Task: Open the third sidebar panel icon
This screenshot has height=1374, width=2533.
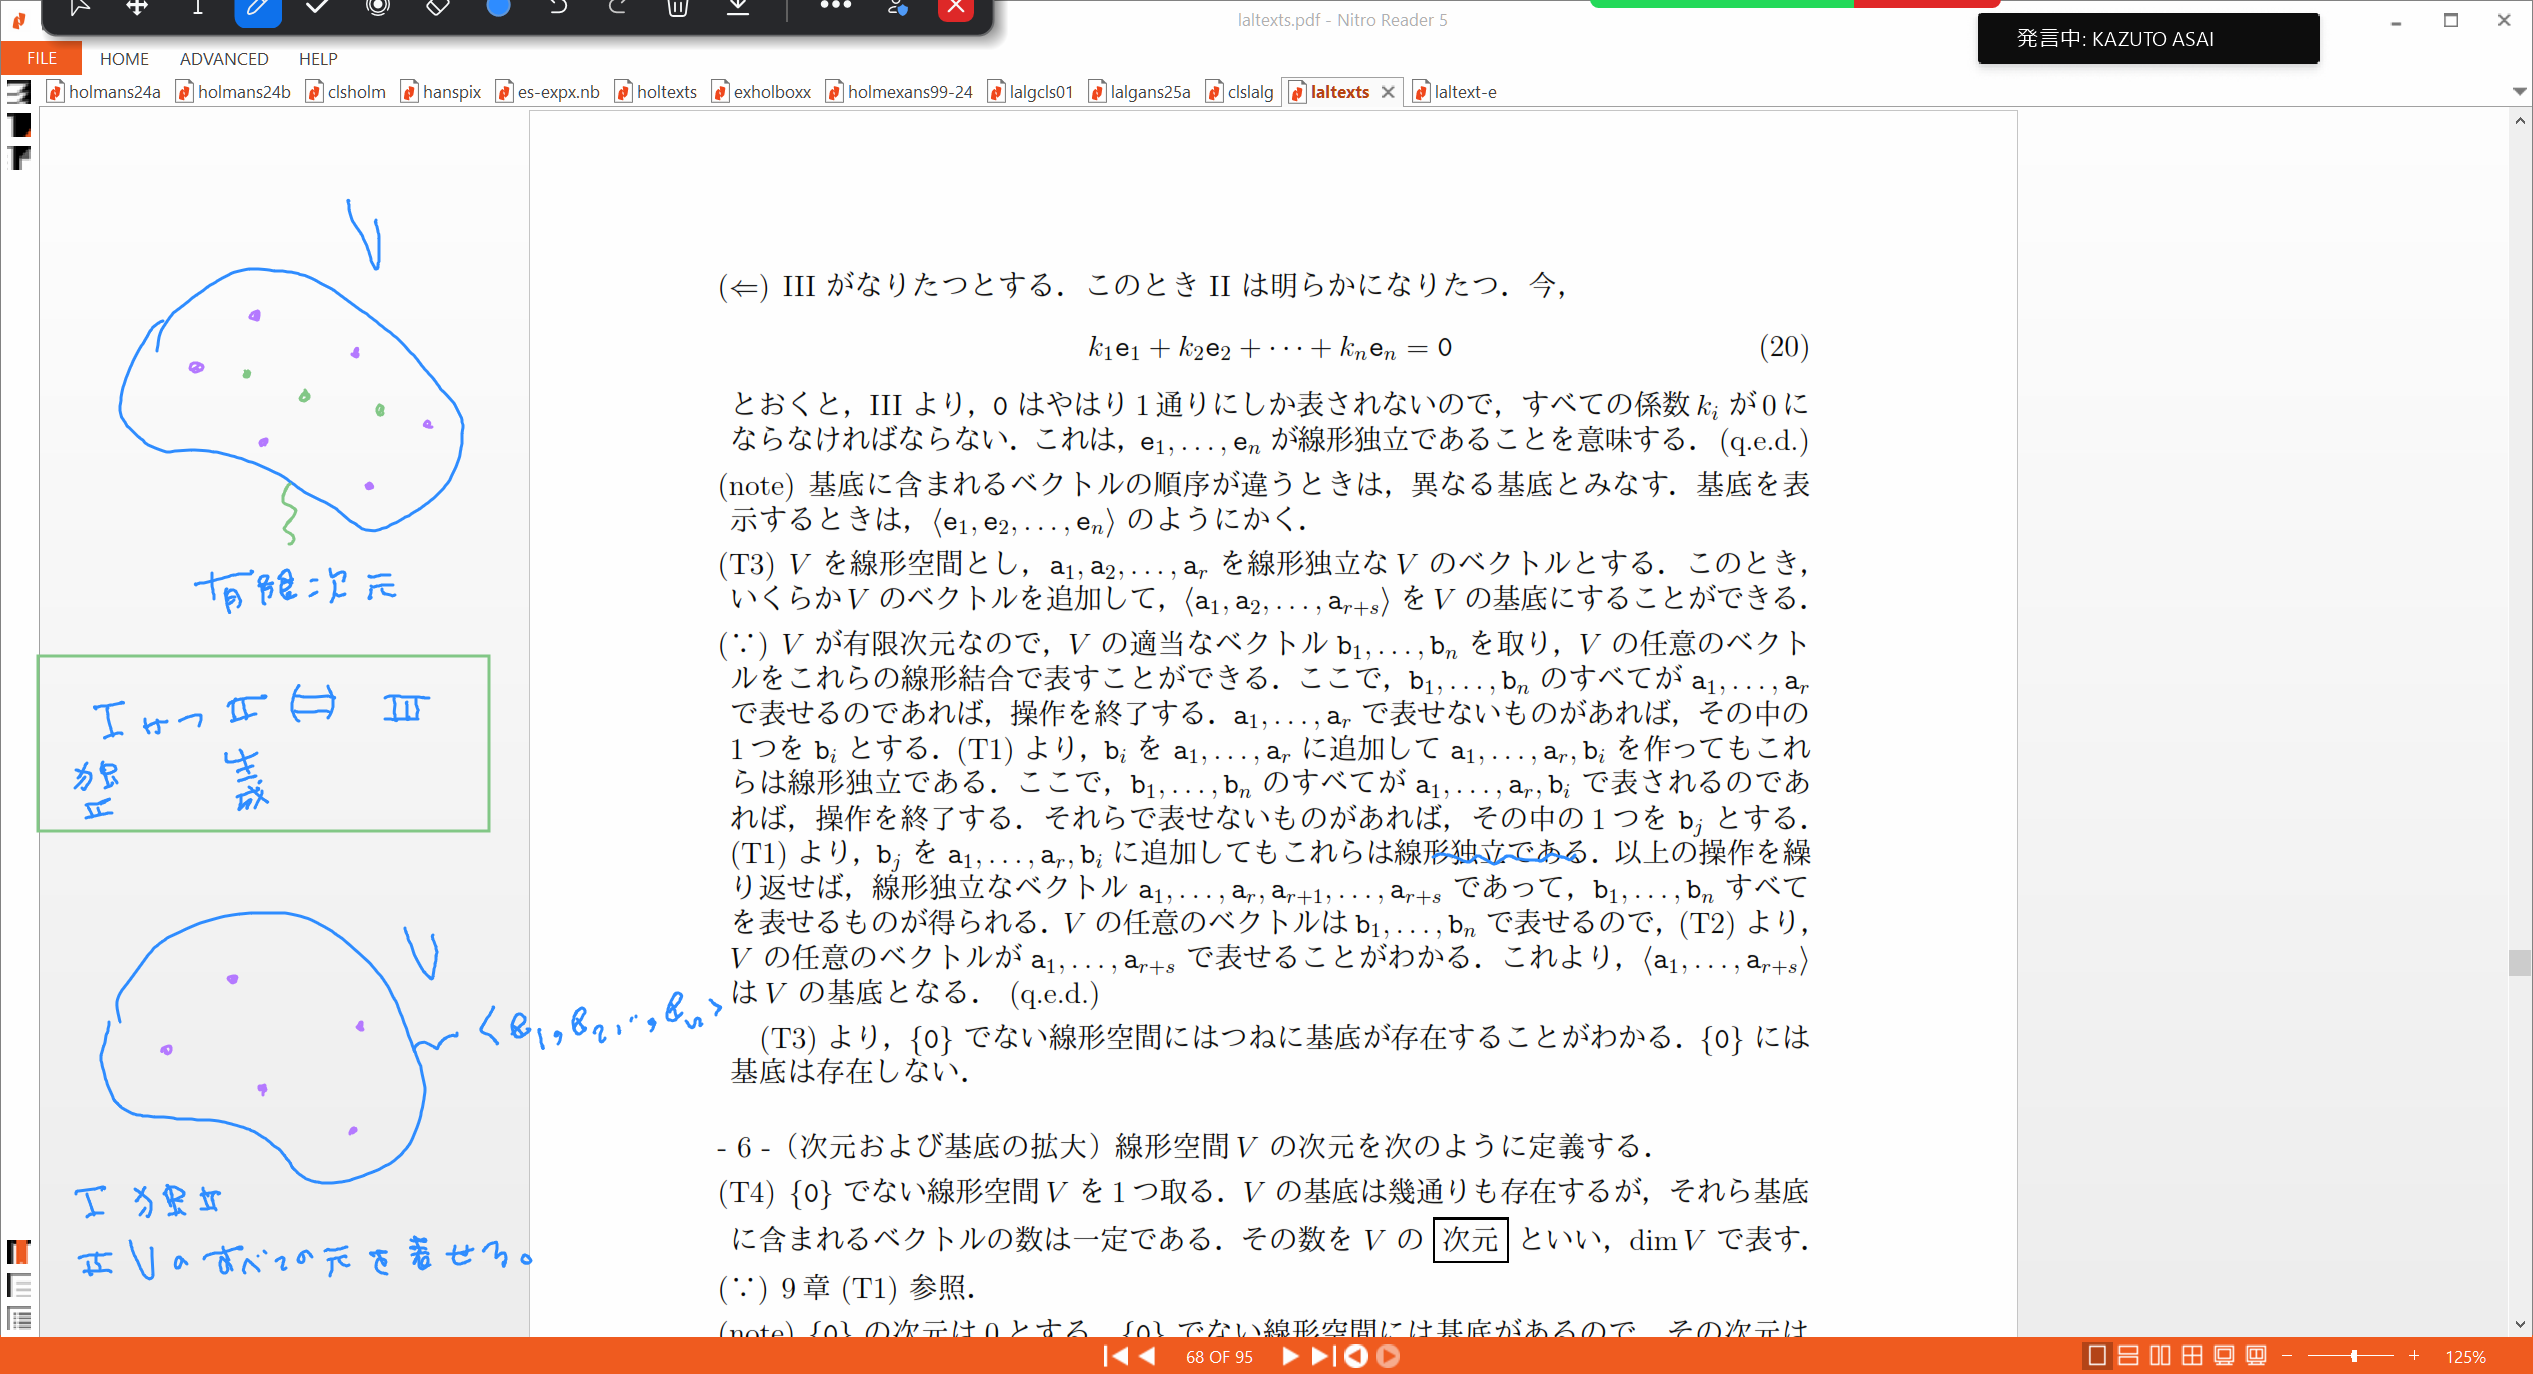Action: pos(19,158)
